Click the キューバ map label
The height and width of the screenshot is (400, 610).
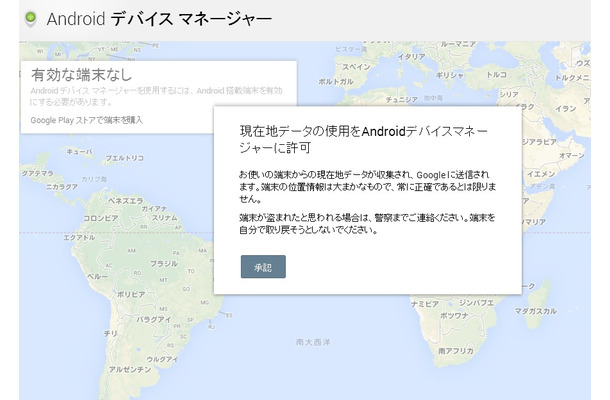pos(79,151)
